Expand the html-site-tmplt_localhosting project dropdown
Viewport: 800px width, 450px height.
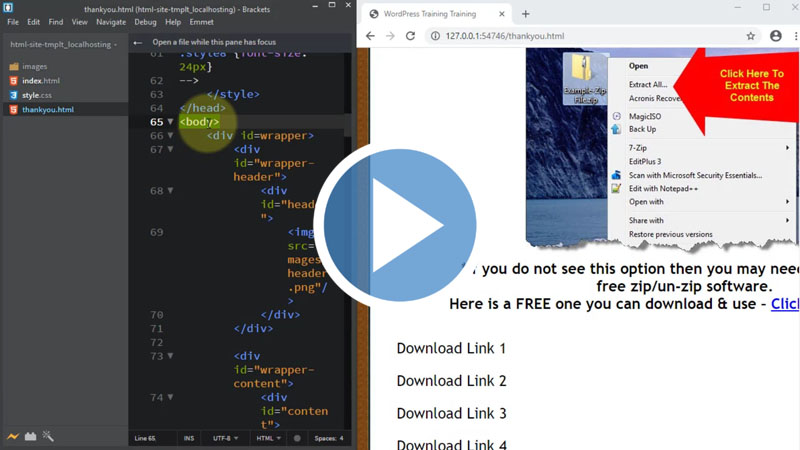coord(63,44)
